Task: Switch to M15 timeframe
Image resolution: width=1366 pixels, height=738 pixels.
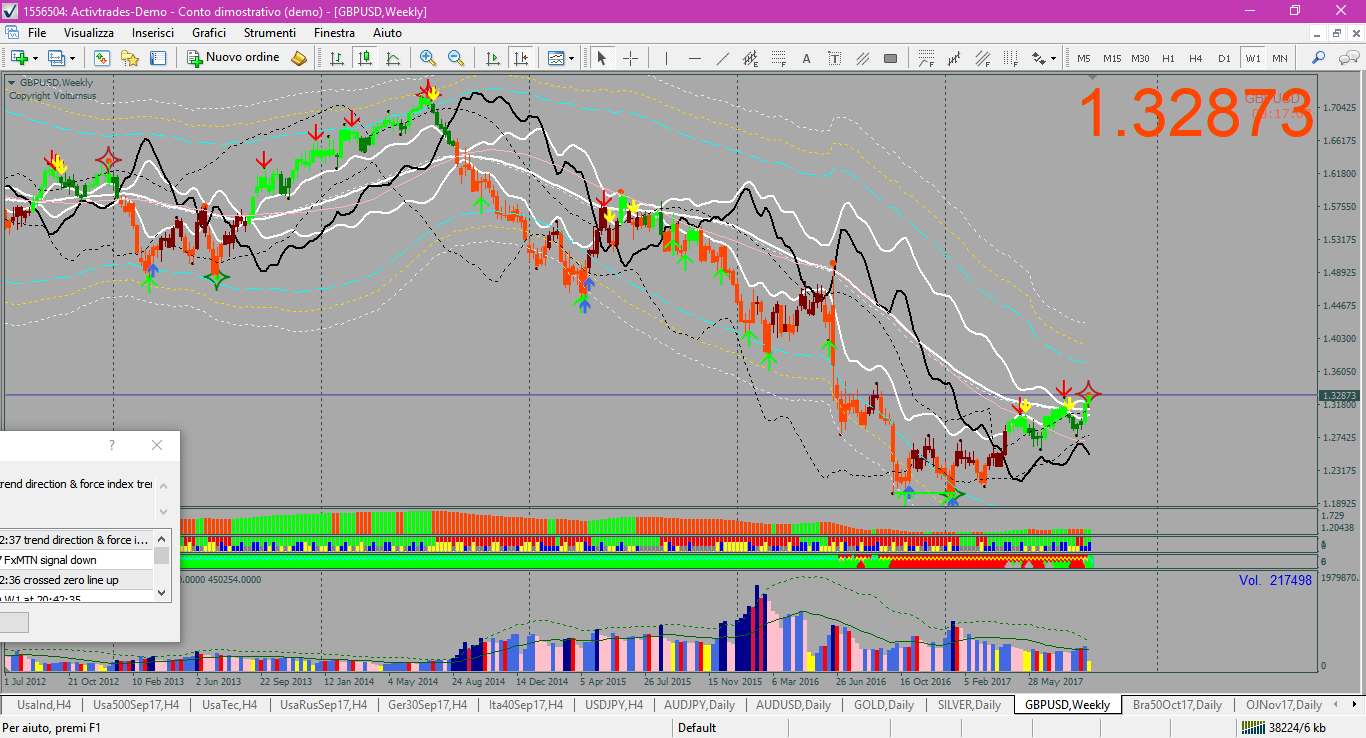Action: (x=1112, y=58)
